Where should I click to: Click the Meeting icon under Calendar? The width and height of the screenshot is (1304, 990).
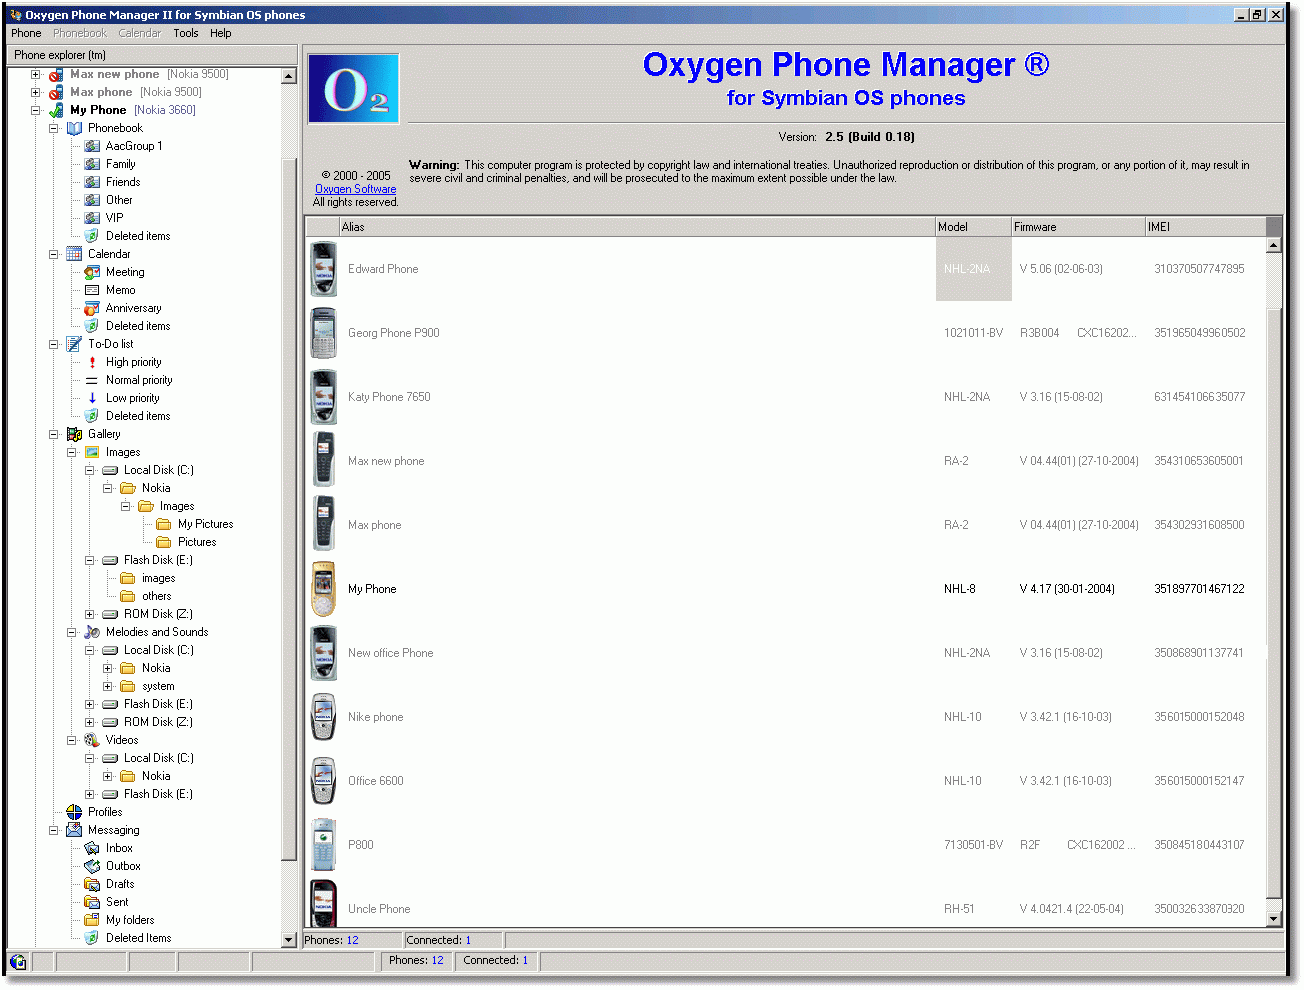tap(92, 272)
